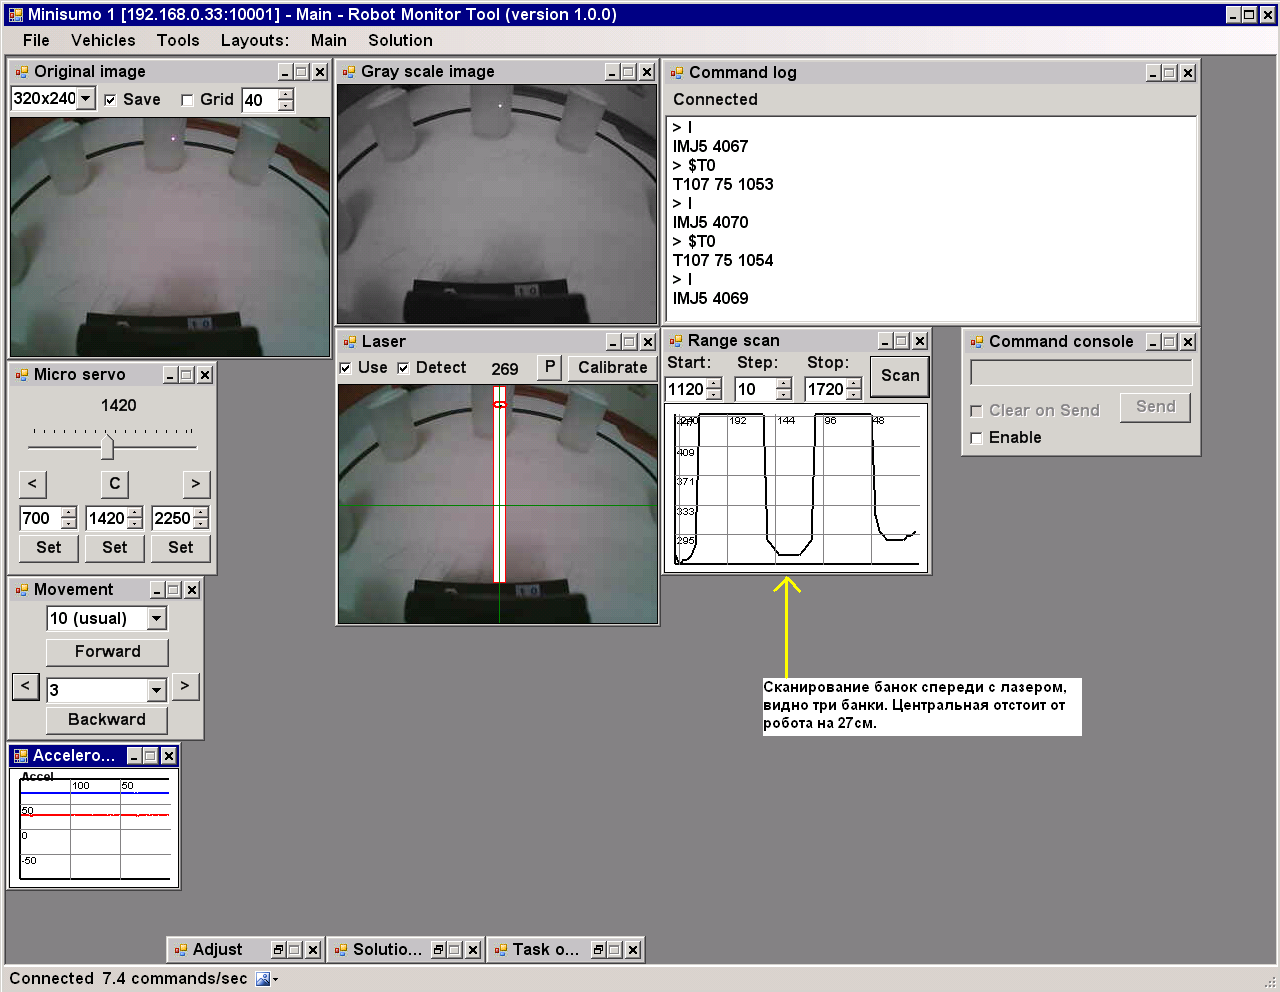The width and height of the screenshot is (1280, 992).
Task: Restore the minimized Solution window
Action: (x=440, y=950)
